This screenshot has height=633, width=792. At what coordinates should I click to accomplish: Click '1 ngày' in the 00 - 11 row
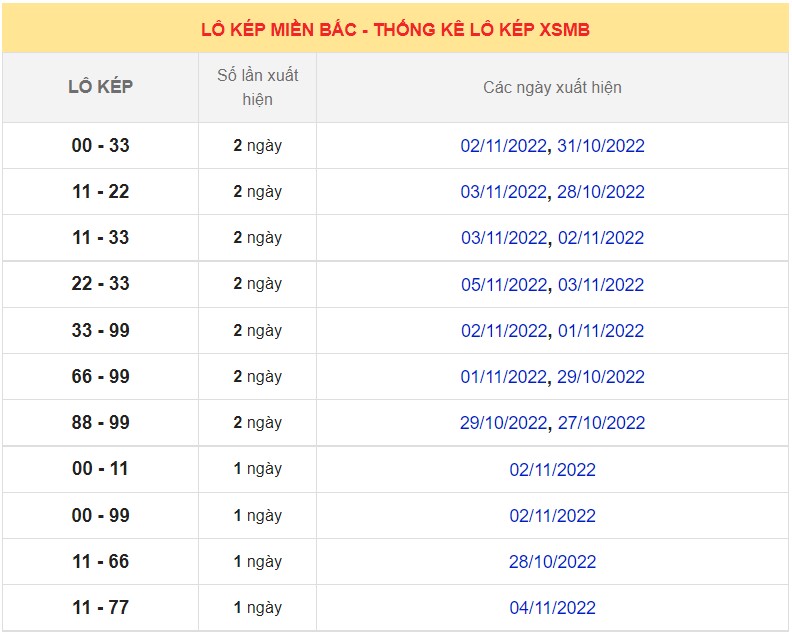[x=258, y=469]
